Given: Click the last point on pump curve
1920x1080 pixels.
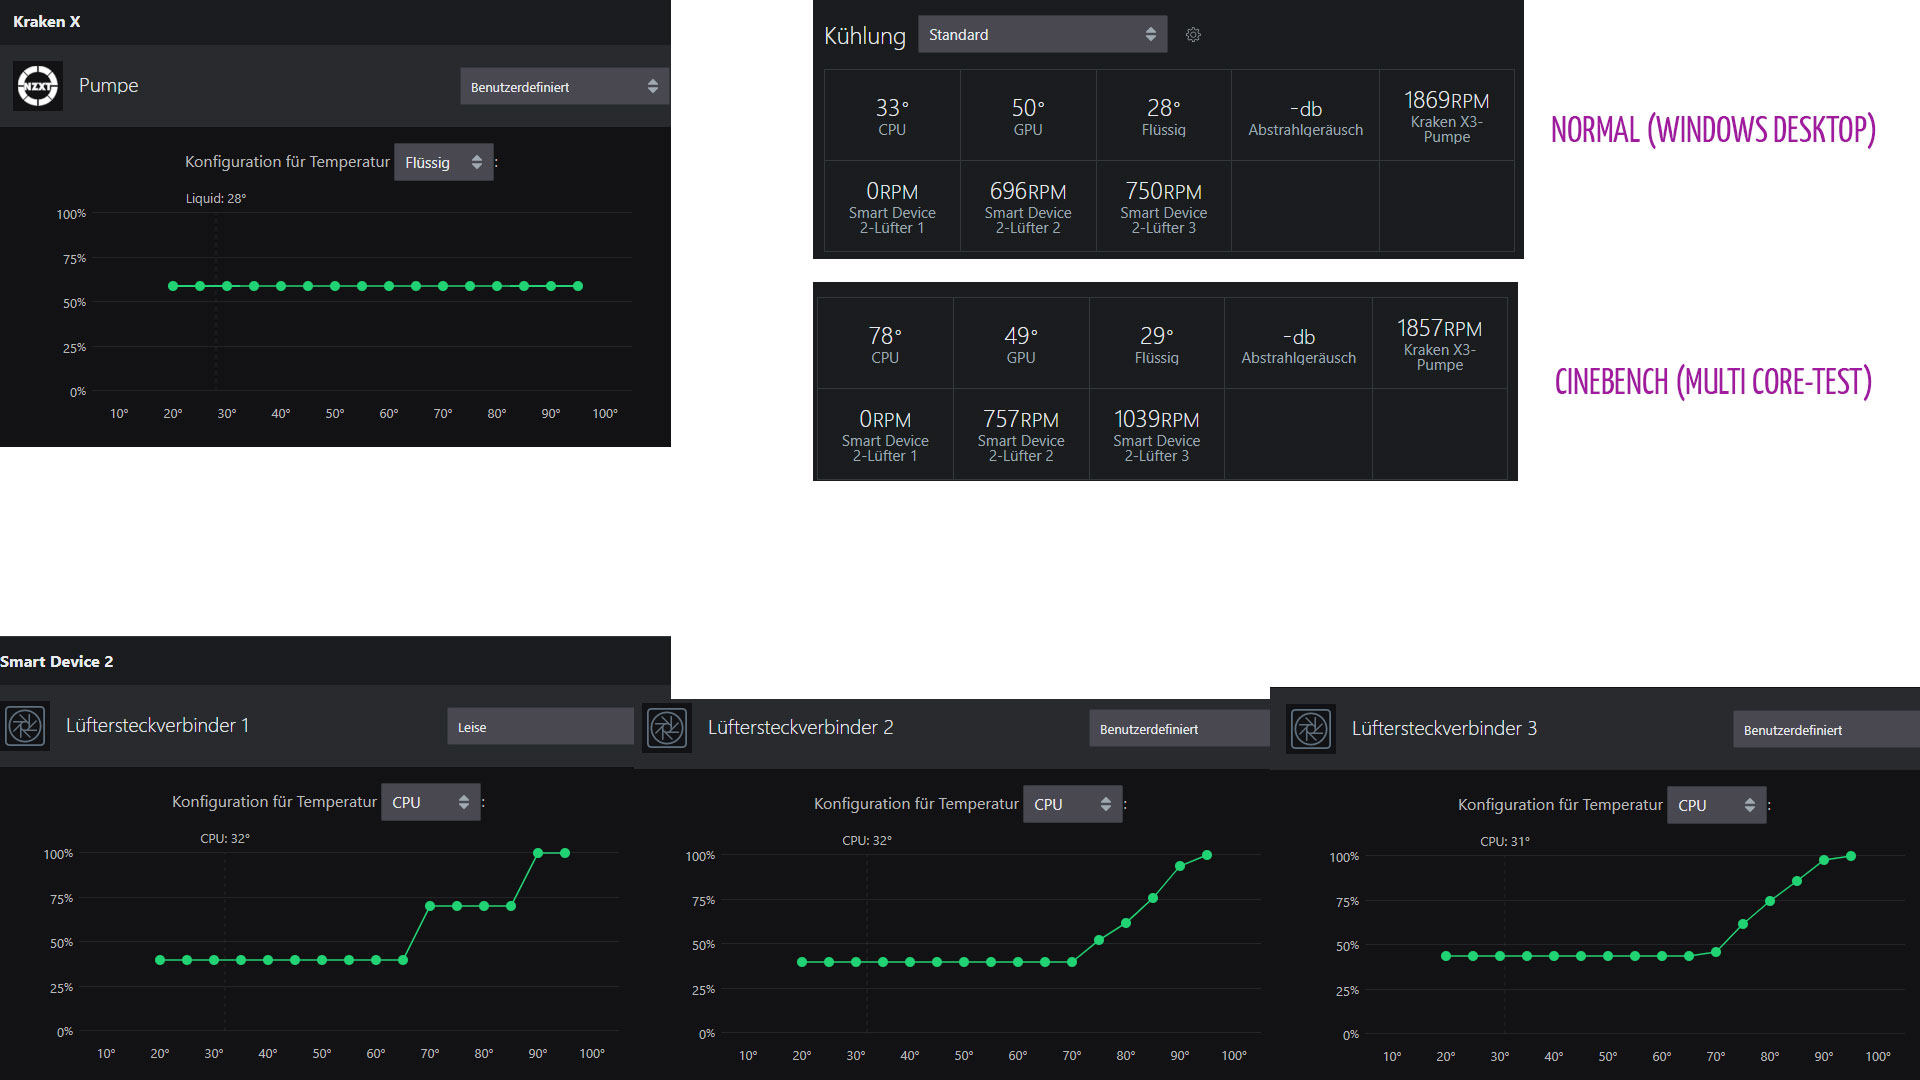Looking at the screenshot, I should (578, 286).
